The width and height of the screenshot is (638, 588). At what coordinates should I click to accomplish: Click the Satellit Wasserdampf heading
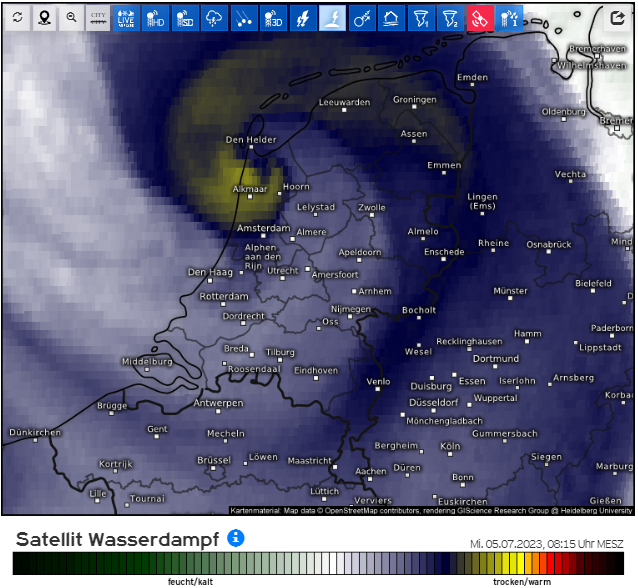coord(117,539)
